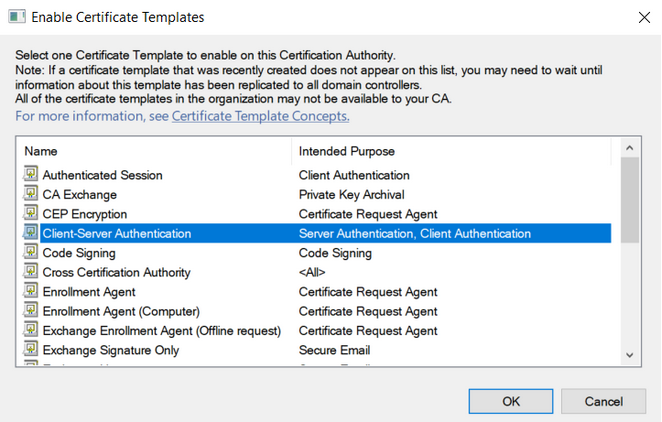This screenshot has width=662, height=422.
Task: Click the Client Authentication purpose cell
Action: (x=354, y=175)
